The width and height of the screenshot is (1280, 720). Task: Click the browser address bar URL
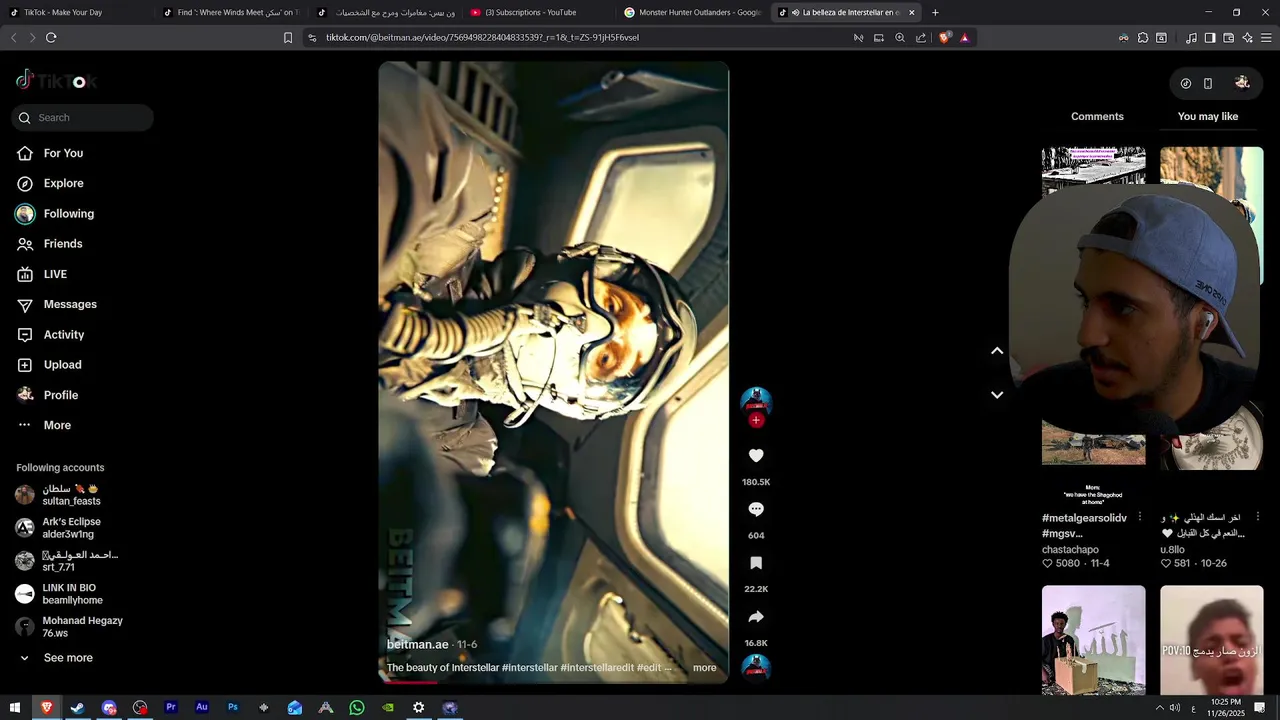coord(482,38)
